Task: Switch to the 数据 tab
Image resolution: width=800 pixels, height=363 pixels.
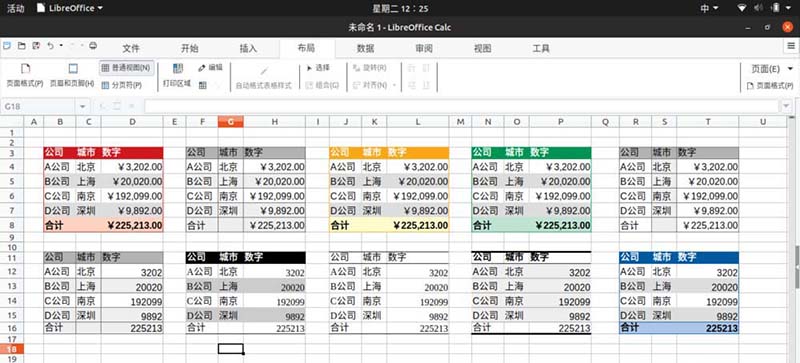Action: 365,49
